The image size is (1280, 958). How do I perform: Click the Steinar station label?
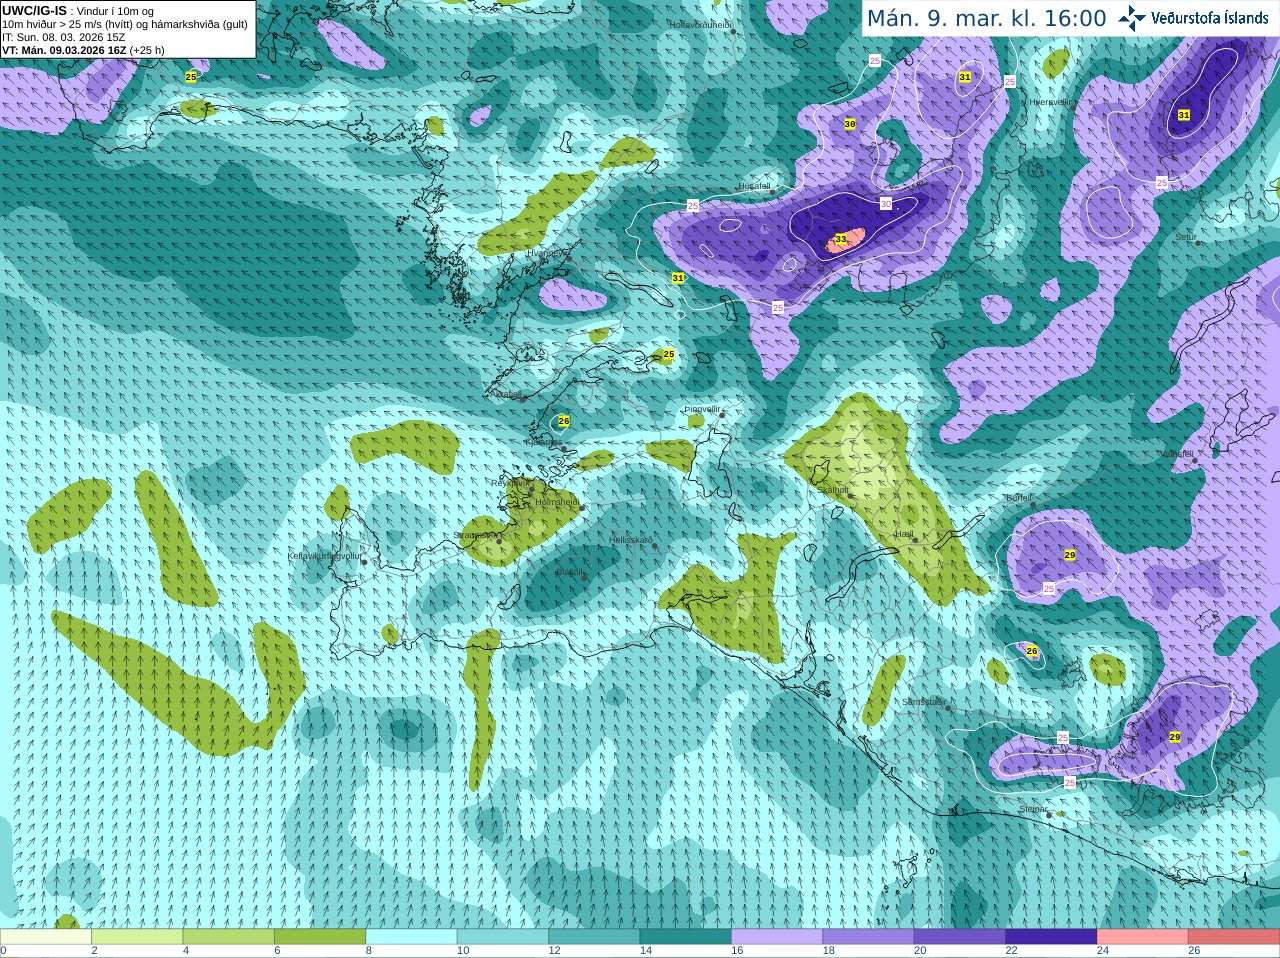point(1033,809)
